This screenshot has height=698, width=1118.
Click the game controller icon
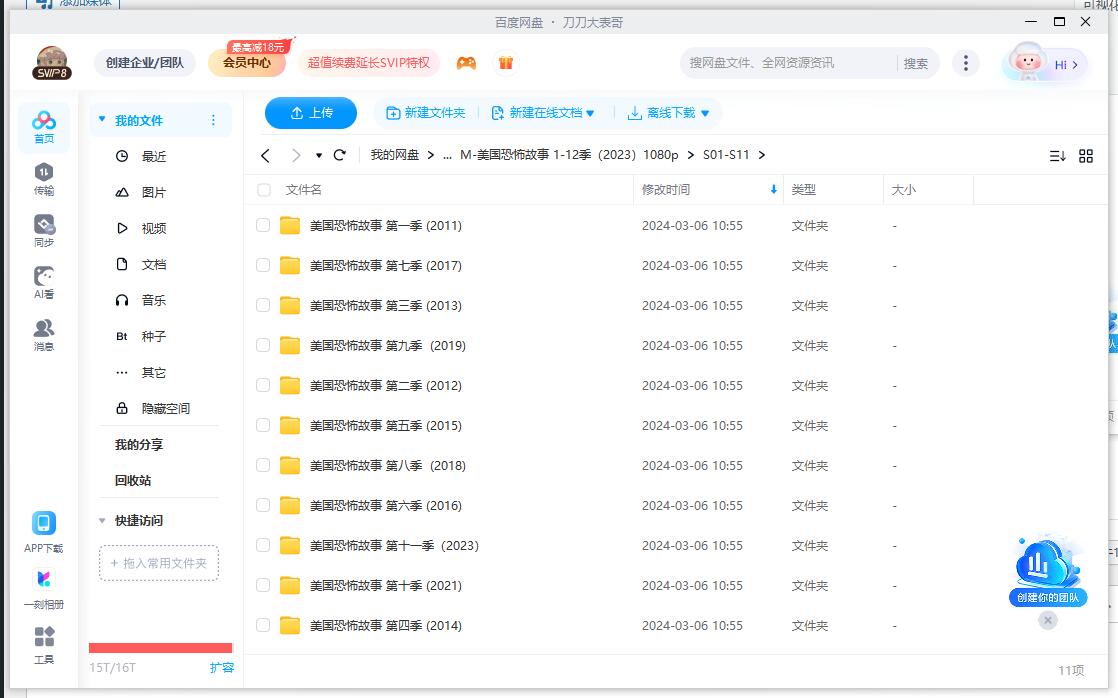(x=466, y=63)
